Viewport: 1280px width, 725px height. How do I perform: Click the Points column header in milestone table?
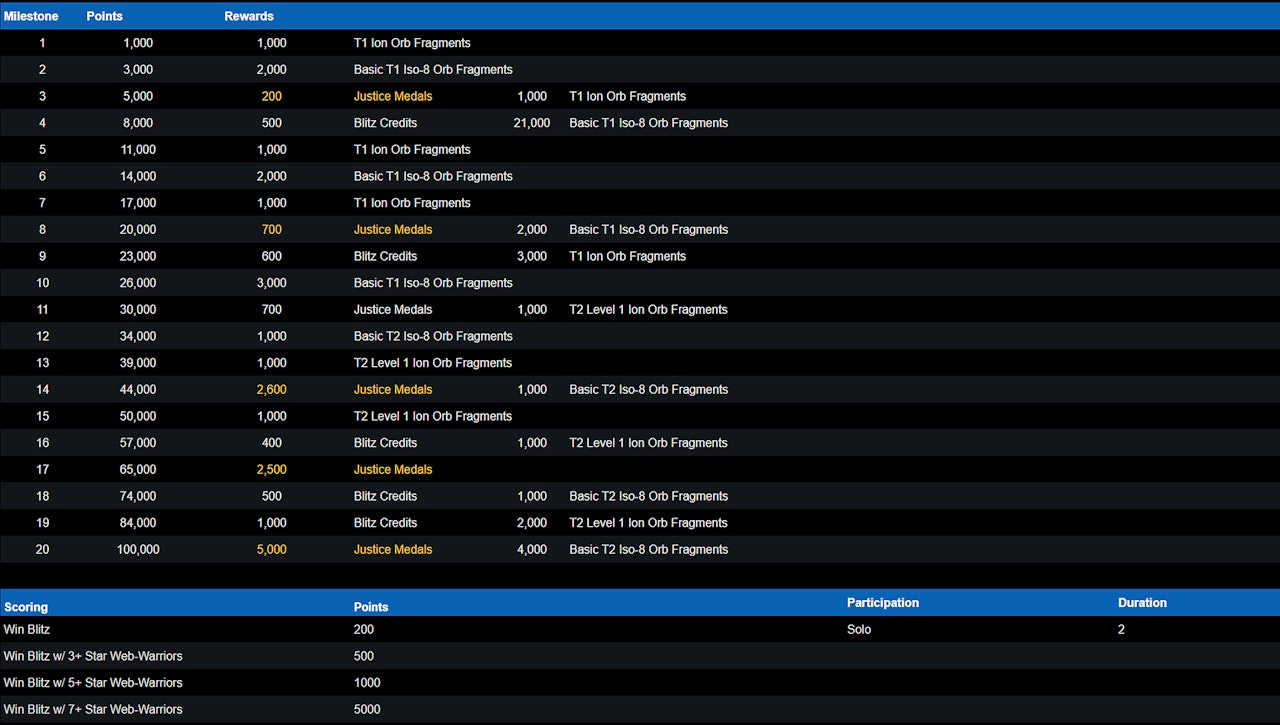point(104,16)
